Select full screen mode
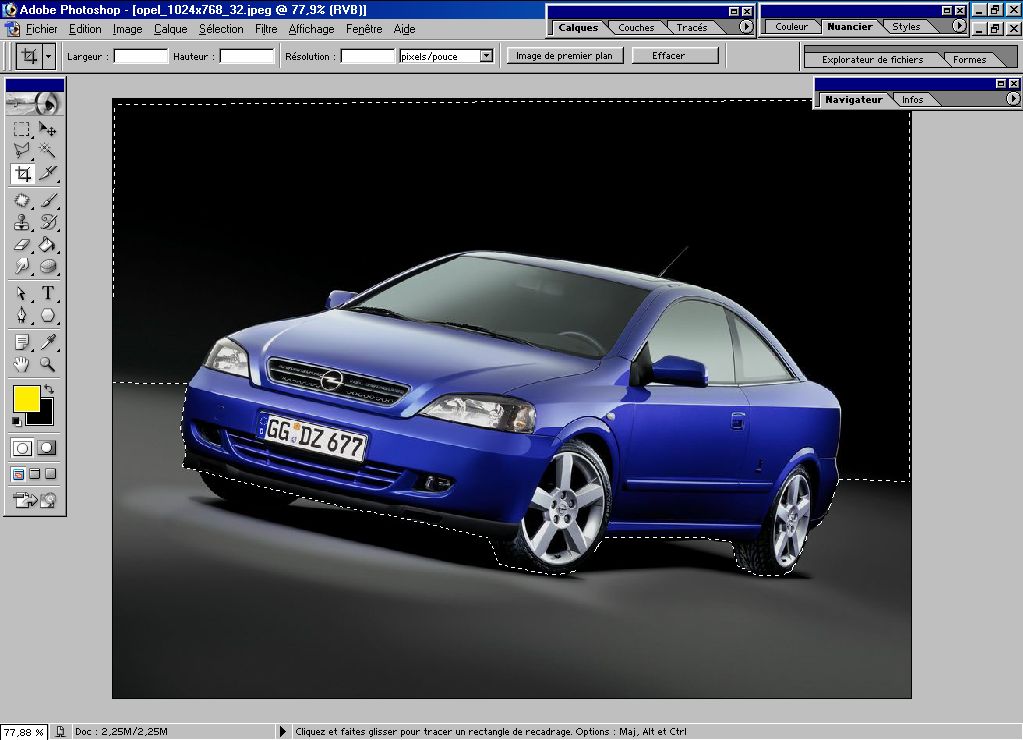This screenshot has width=1023, height=740. [x=50, y=474]
